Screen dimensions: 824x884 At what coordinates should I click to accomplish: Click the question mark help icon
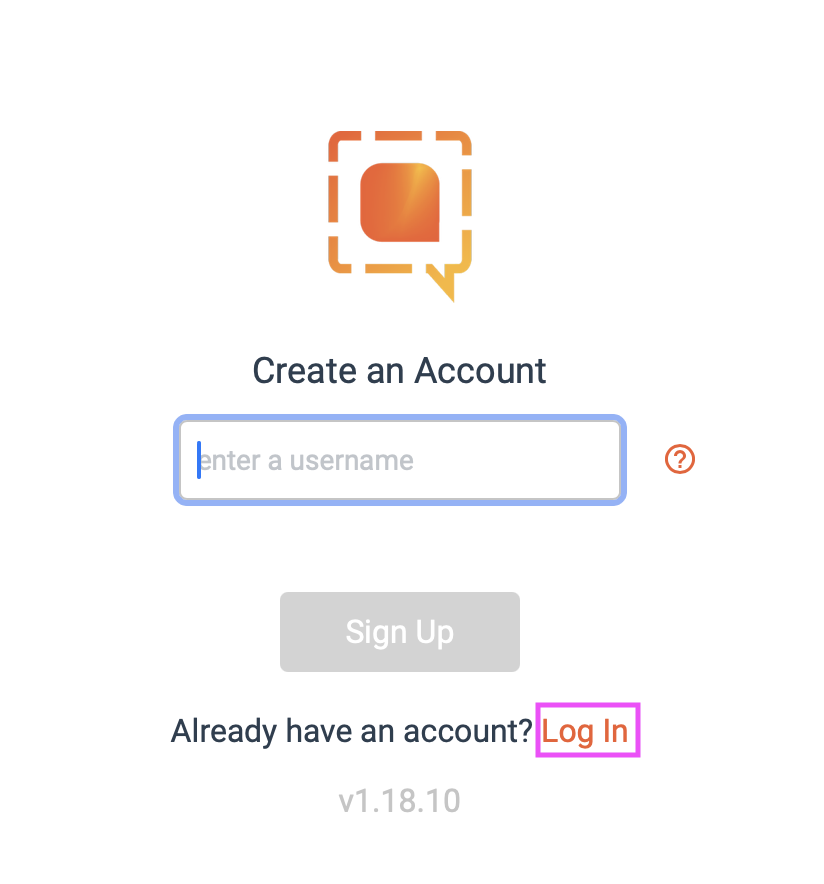pyautogui.click(x=680, y=460)
